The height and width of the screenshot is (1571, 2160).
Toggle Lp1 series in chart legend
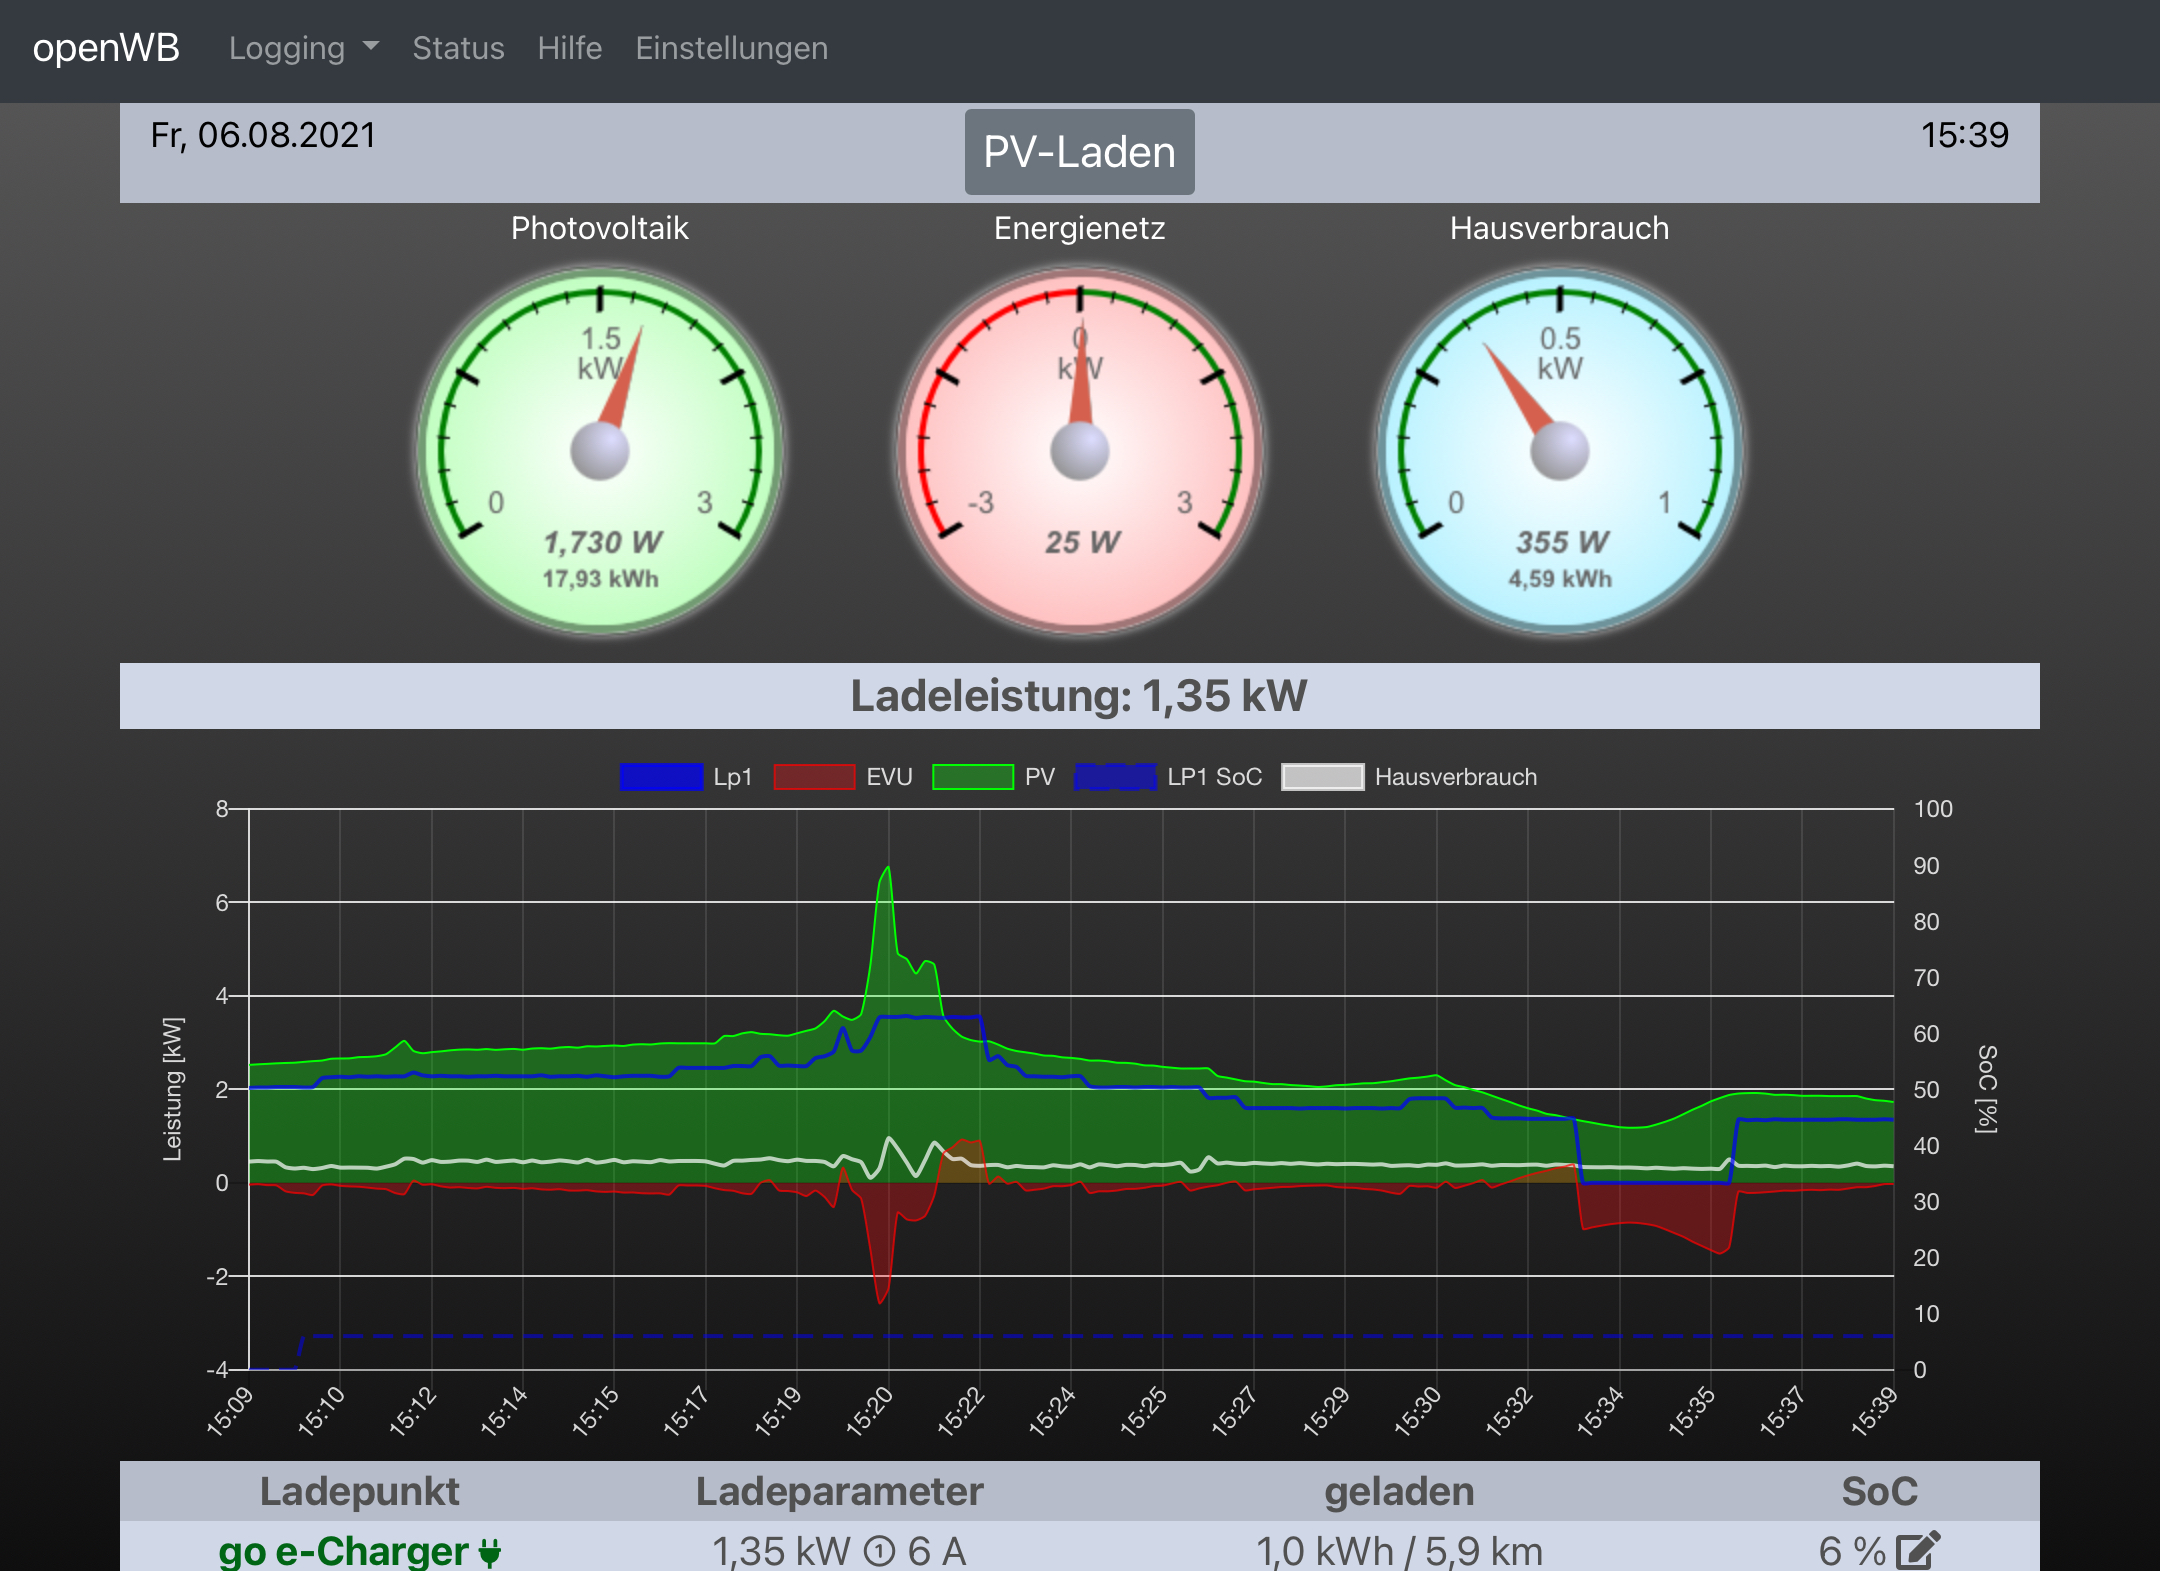(686, 777)
